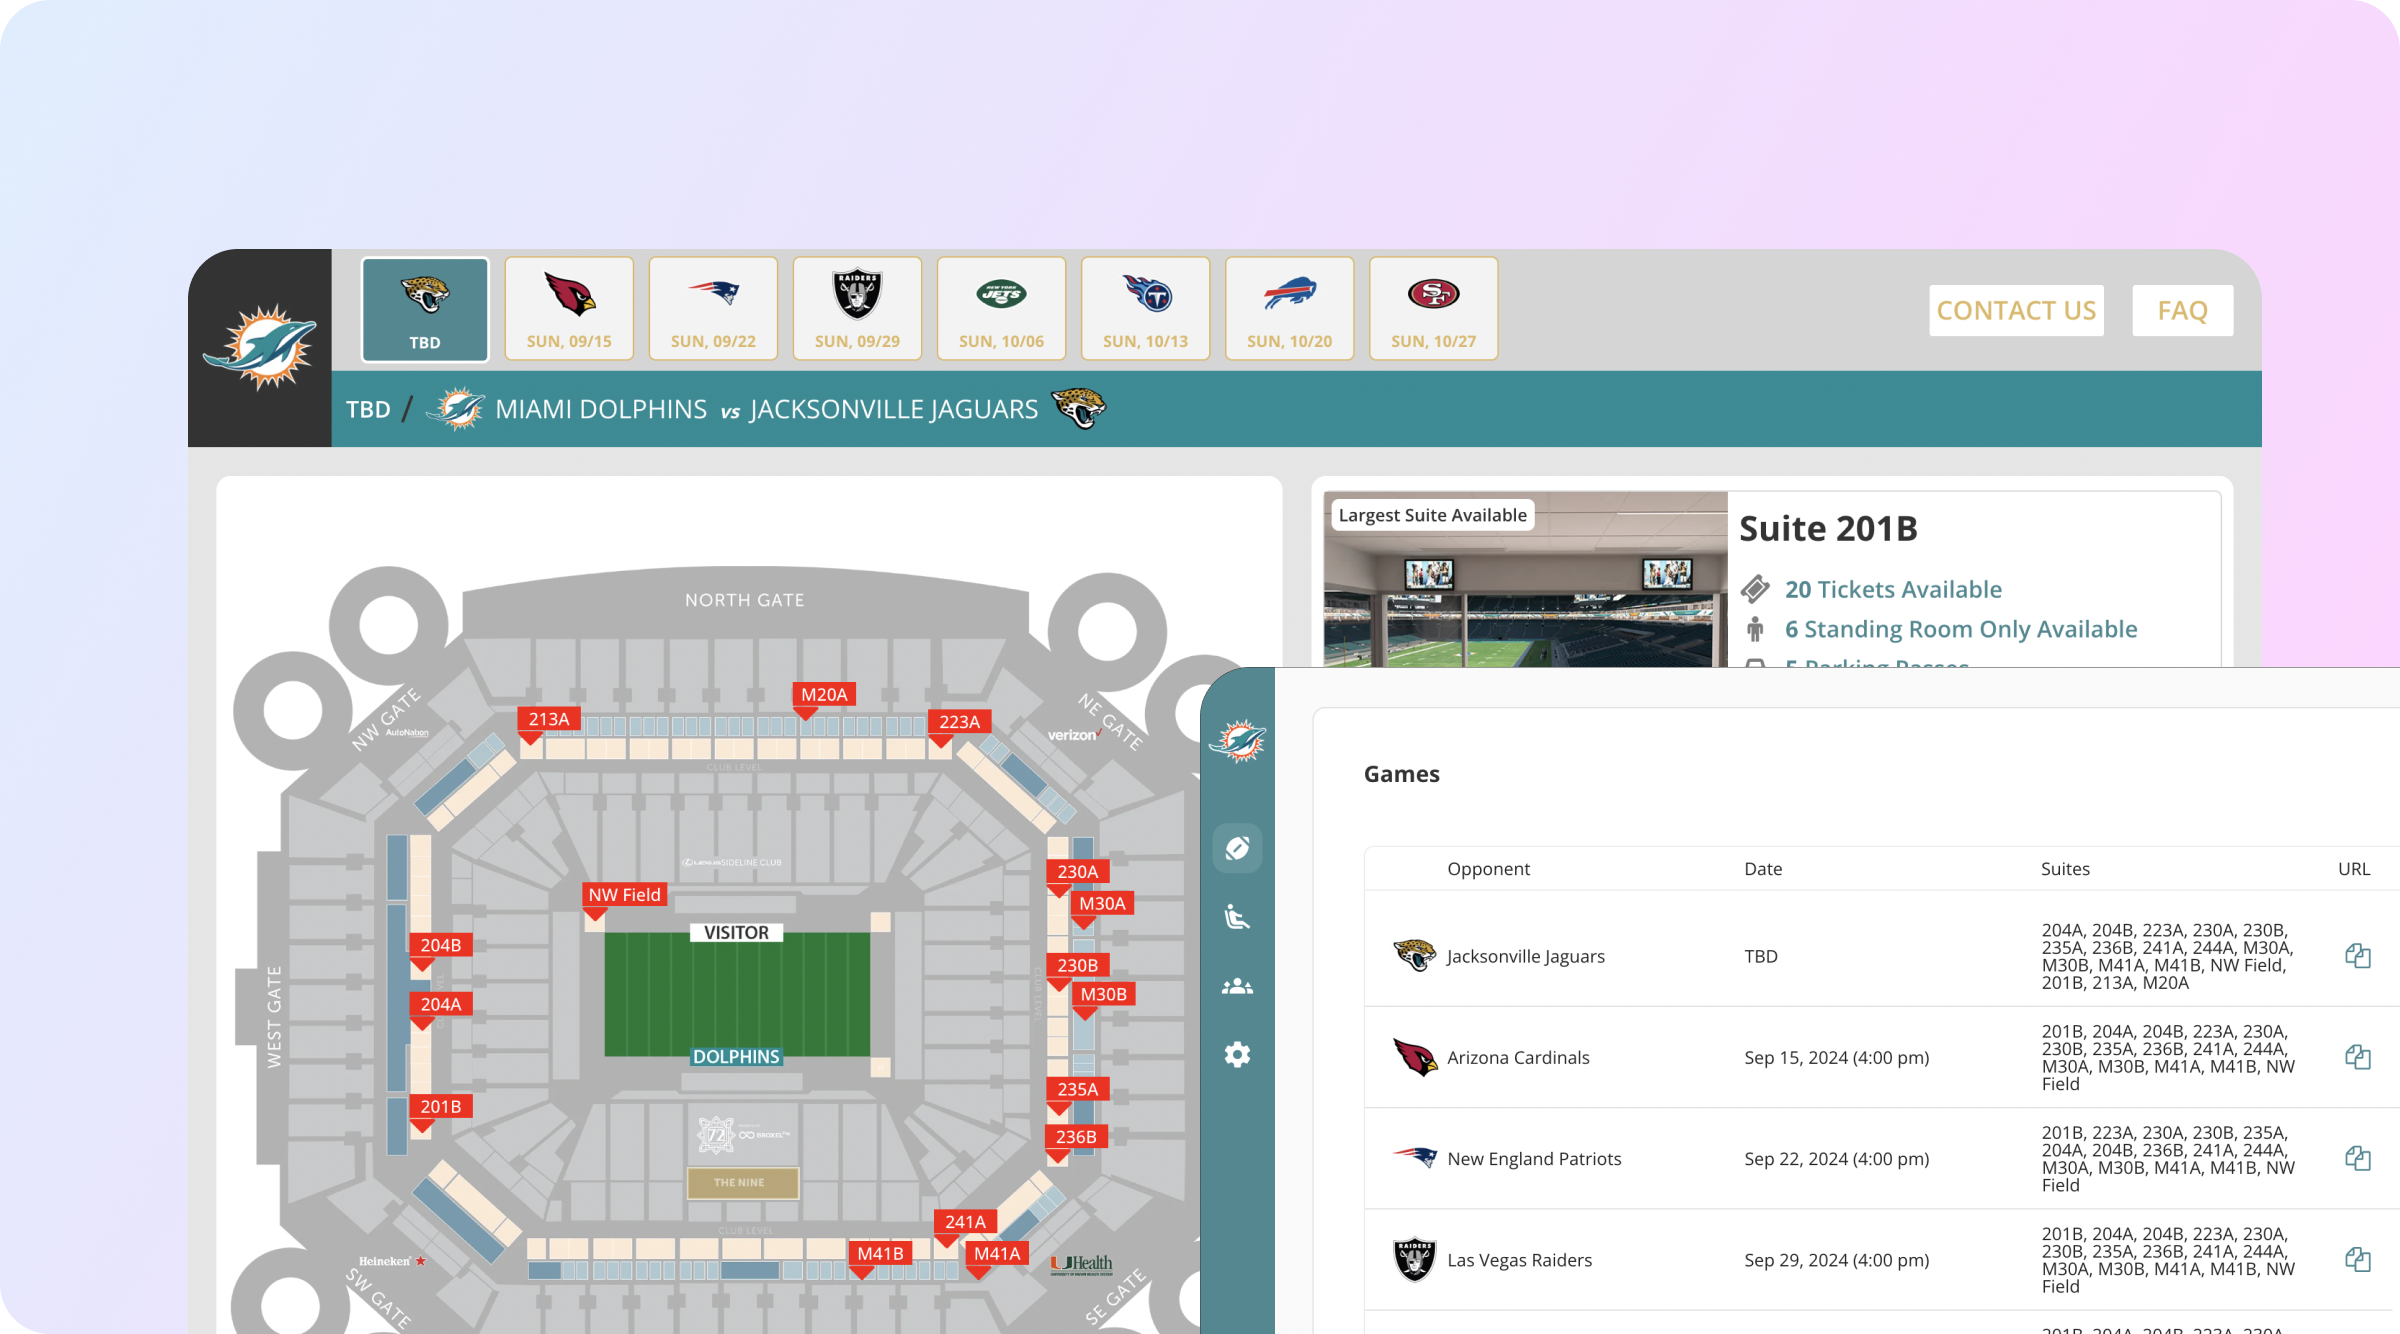The image size is (2400, 1334).
Task: Select the NW Field marker on map
Action: point(624,895)
